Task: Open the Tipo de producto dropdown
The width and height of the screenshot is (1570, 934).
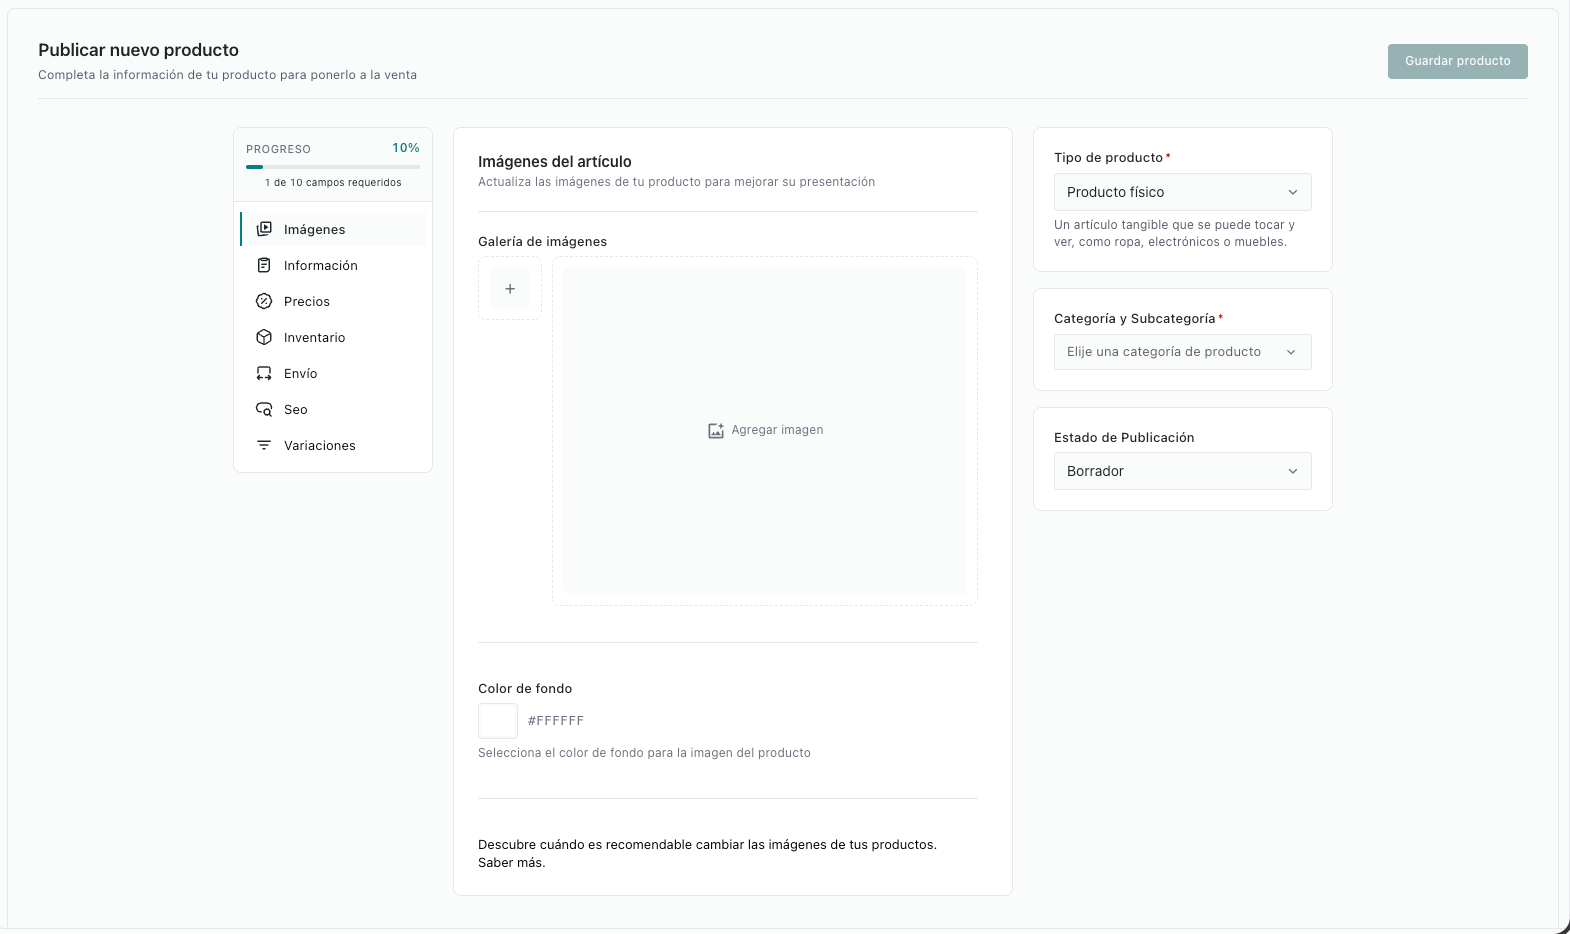Action: coord(1182,192)
